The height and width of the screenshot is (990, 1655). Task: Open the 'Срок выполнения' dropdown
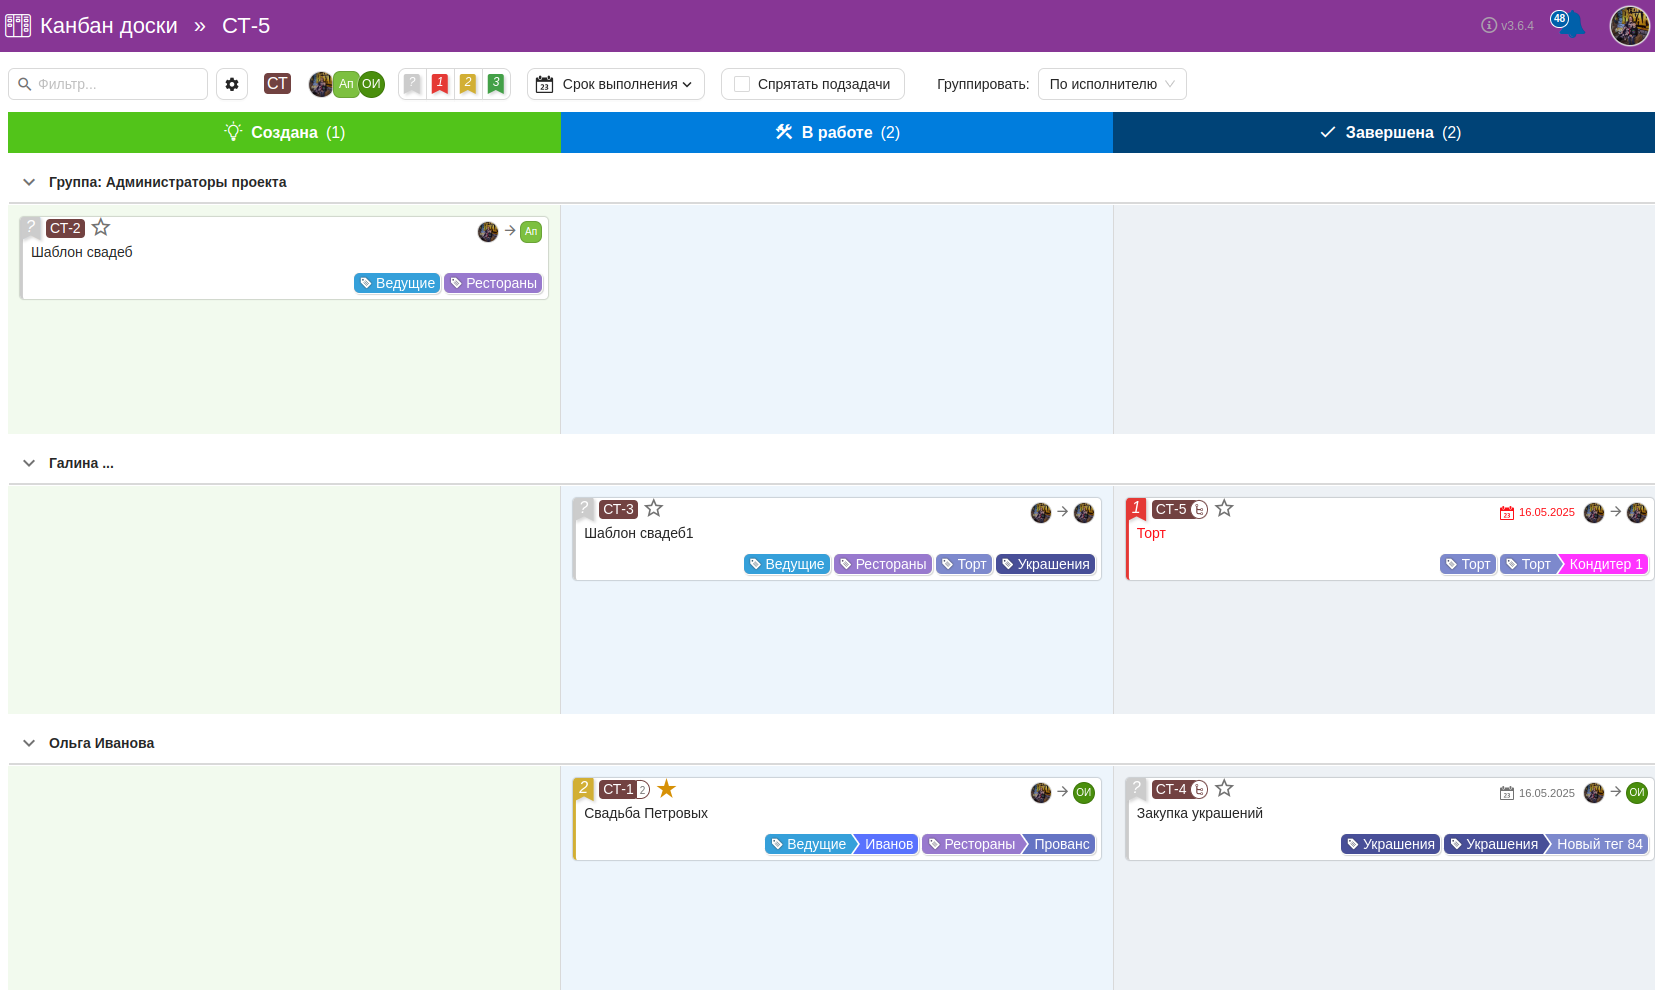click(615, 84)
